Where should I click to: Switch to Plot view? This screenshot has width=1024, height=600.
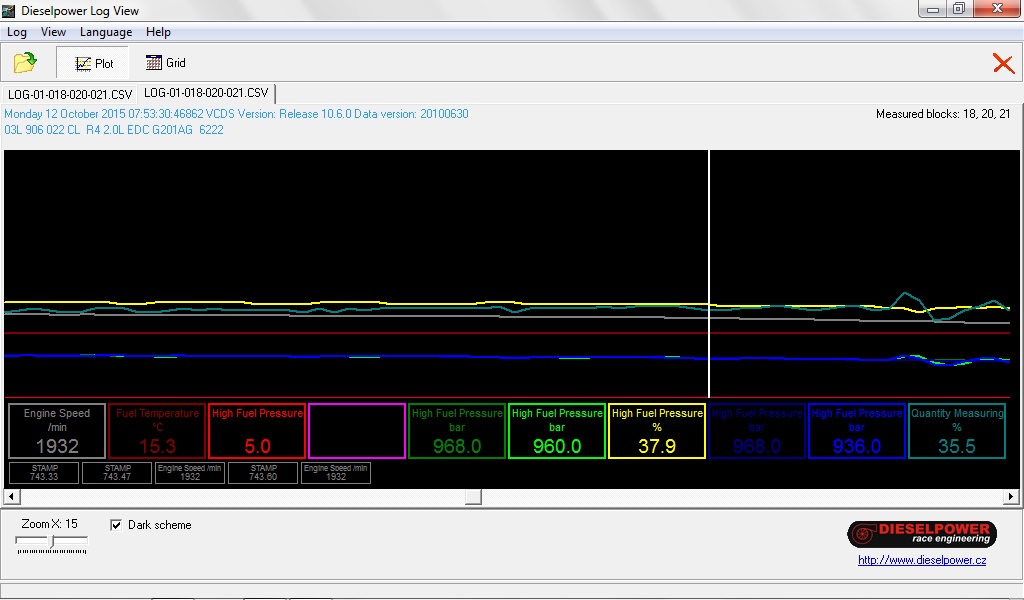[94, 63]
